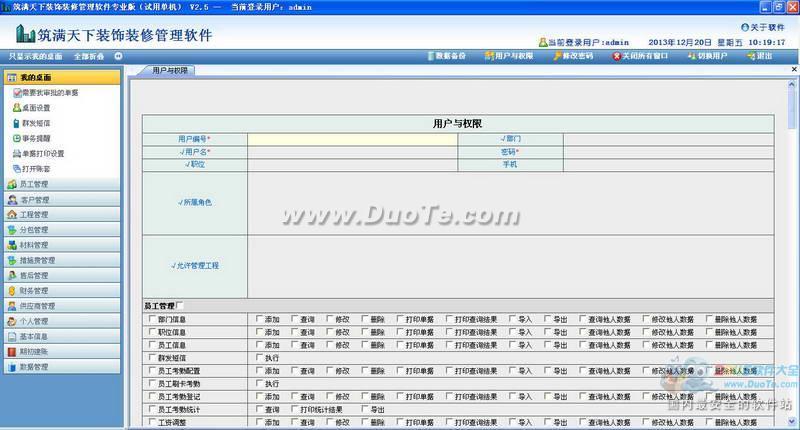The width and height of the screenshot is (800, 430).
Task: Collapse 我的桌面 sidebar header
Action: [x=62, y=78]
